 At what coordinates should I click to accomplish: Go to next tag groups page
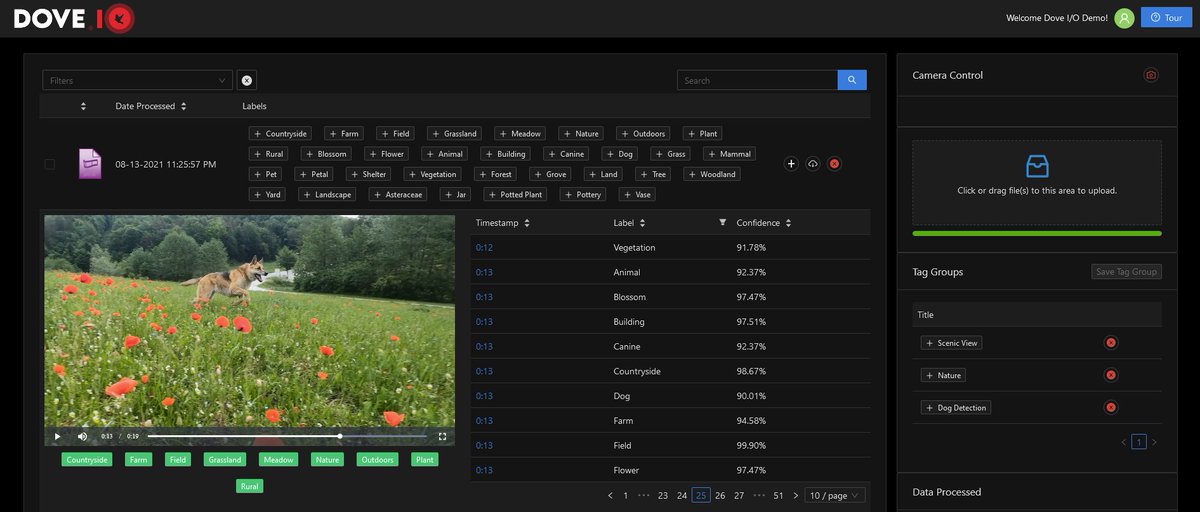click(1154, 441)
